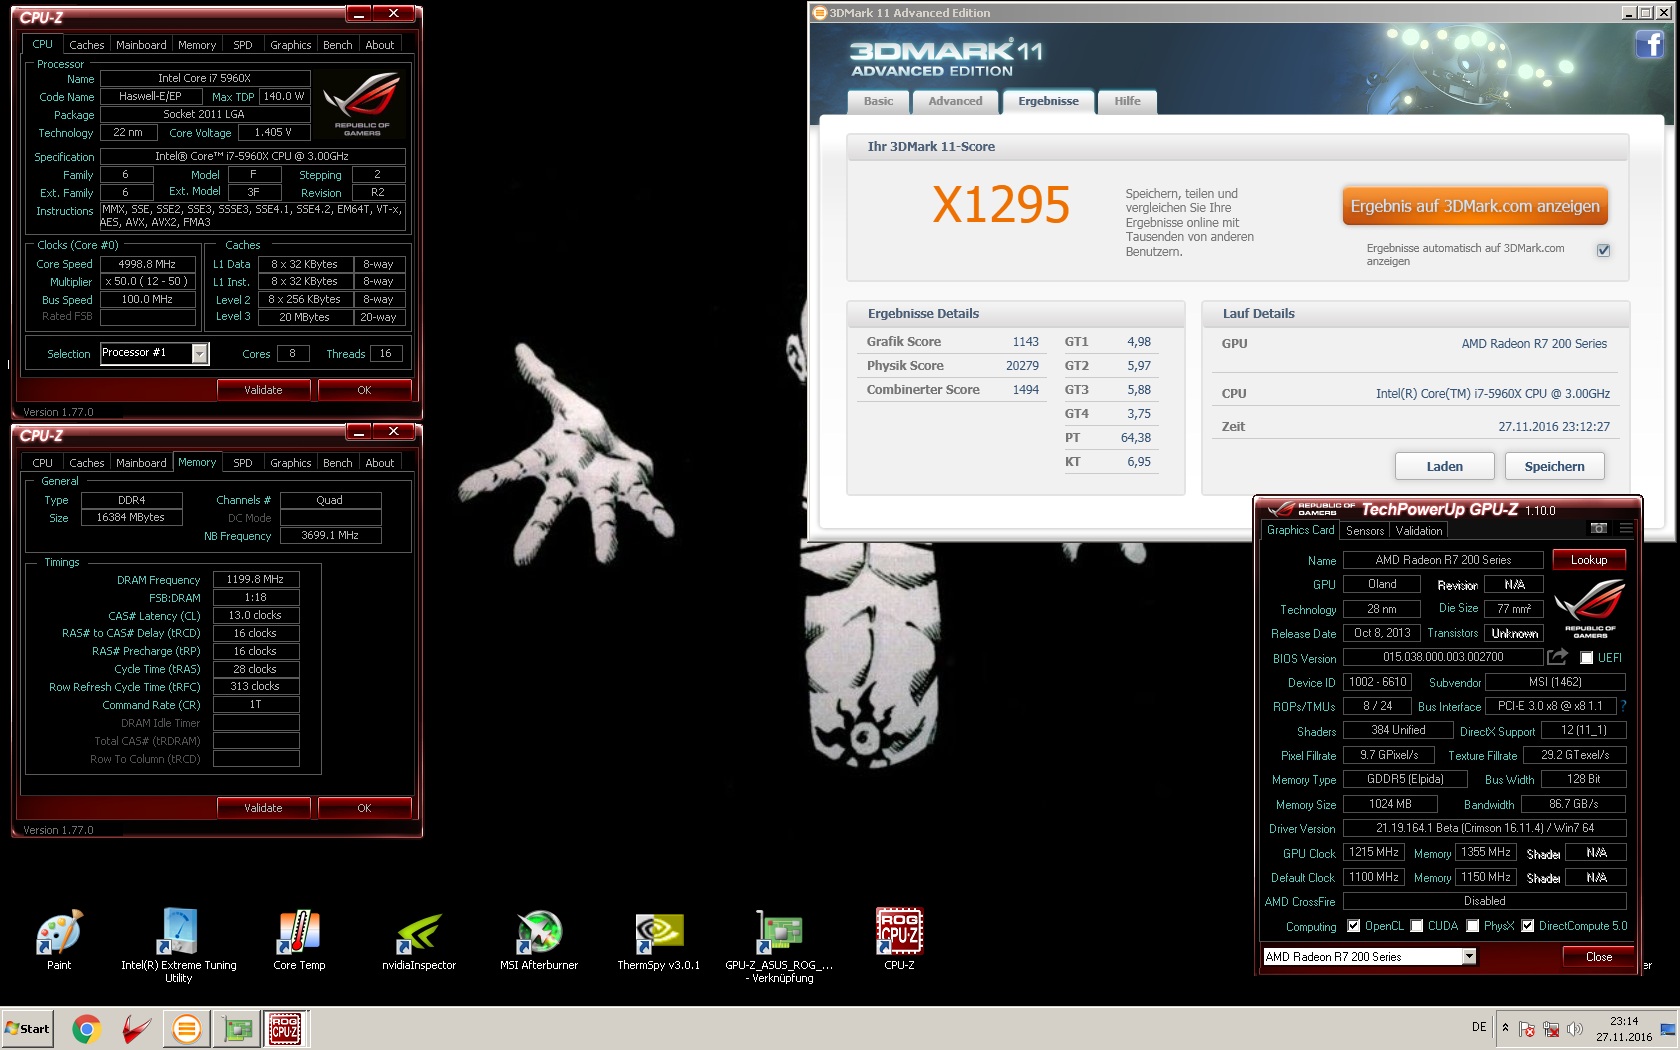
Task: Click the GPU-Z screenshot camera icon
Action: point(1599,528)
